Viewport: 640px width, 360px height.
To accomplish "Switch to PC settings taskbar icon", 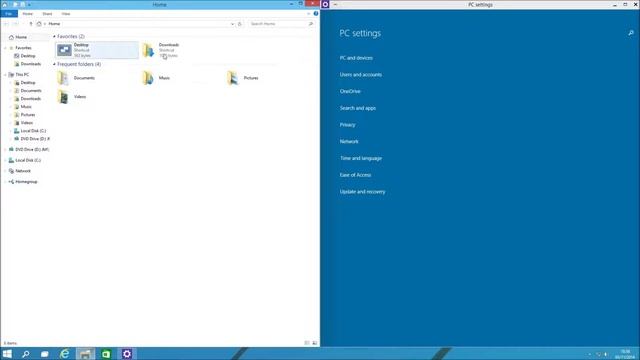I will (x=127, y=354).
